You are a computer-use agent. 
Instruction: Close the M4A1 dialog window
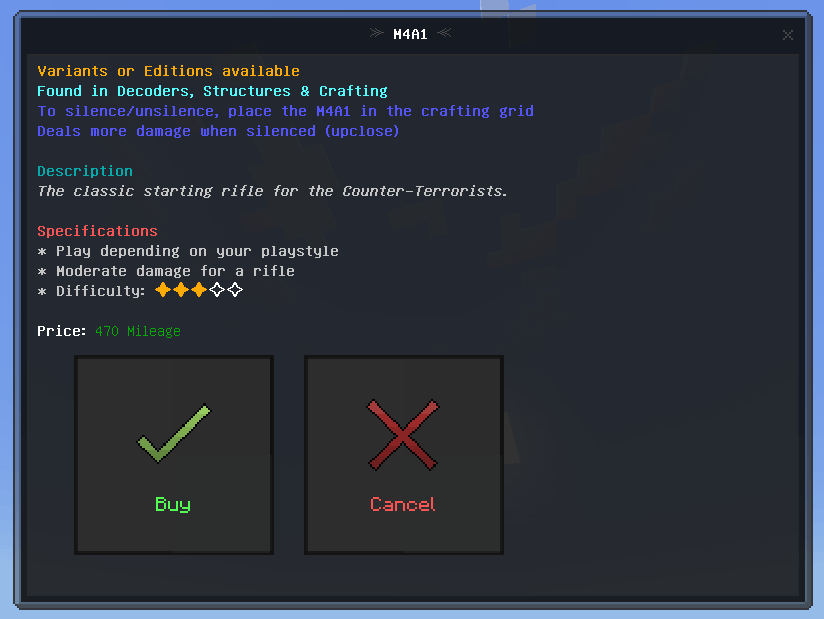coord(787,35)
